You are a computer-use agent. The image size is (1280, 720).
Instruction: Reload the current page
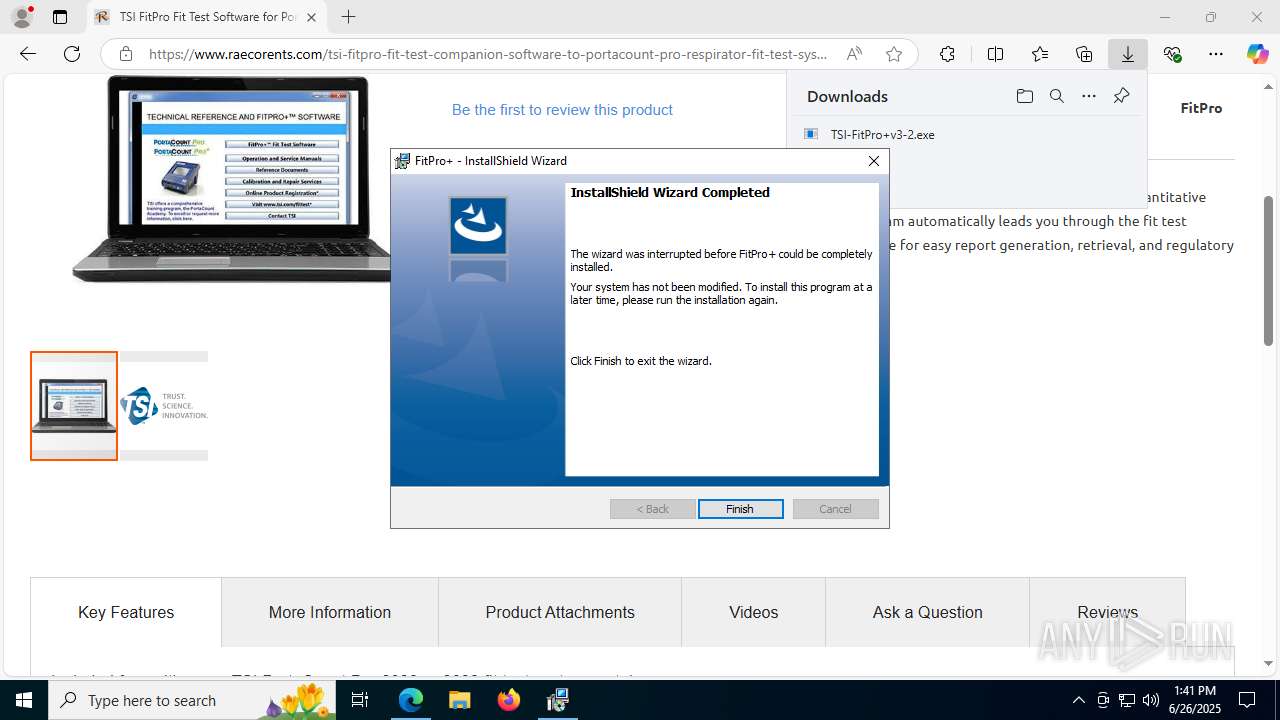(x=72, y=54)
